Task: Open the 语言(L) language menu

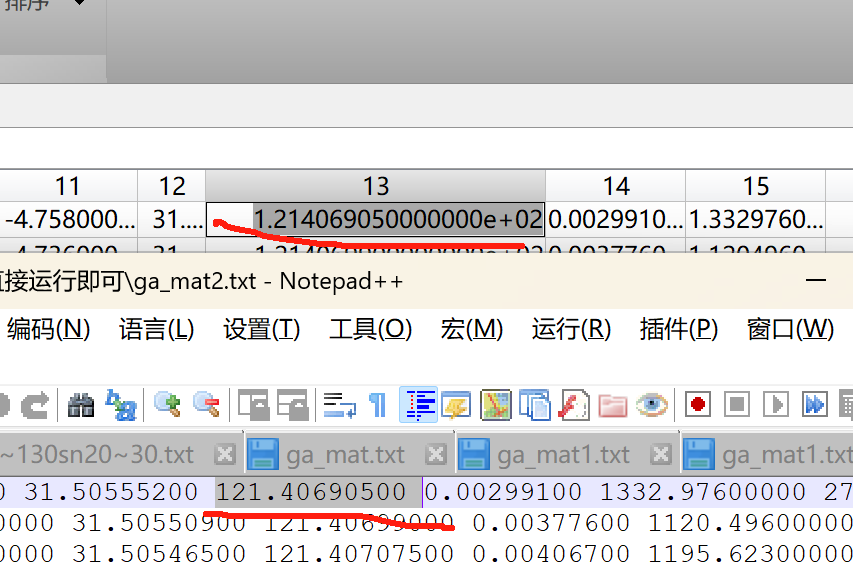Action: tap(157, 330)
